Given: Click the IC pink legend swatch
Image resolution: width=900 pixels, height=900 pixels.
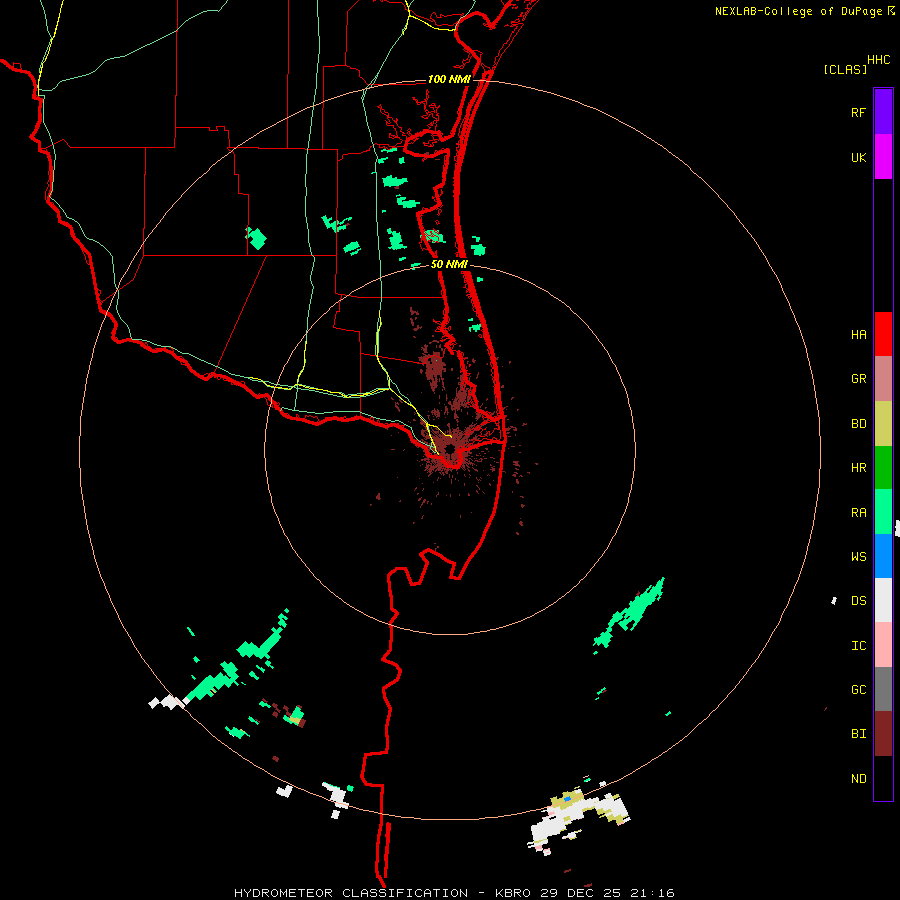Looking at the screenshot, I should 883,645.
